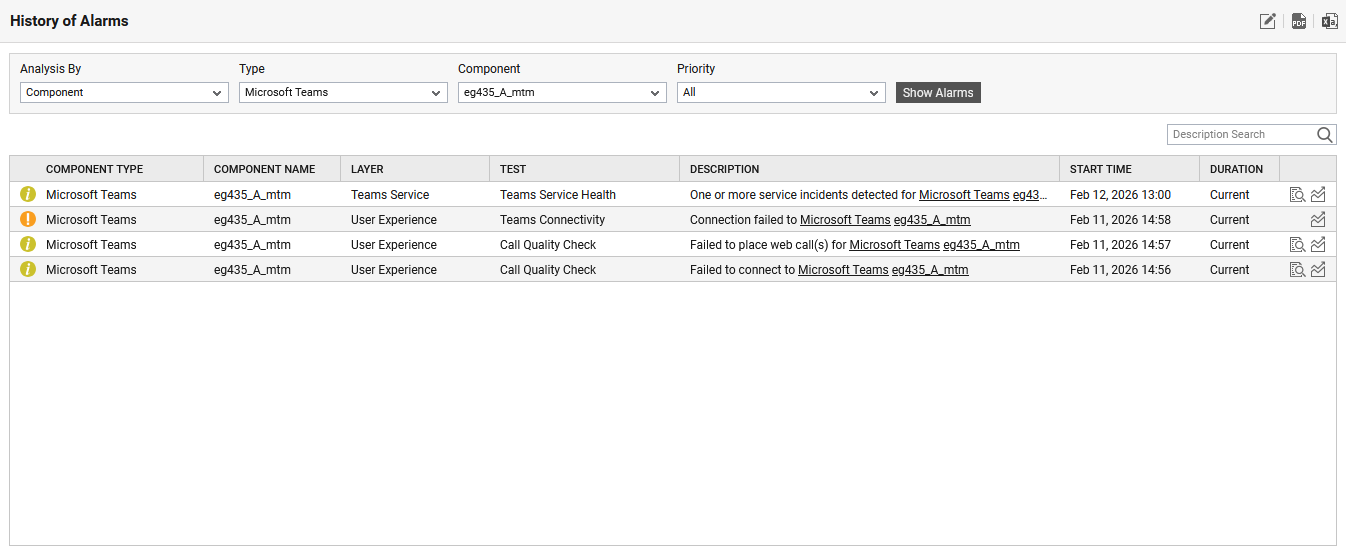Export alarm history to Excel

(x=1330, y=21)
